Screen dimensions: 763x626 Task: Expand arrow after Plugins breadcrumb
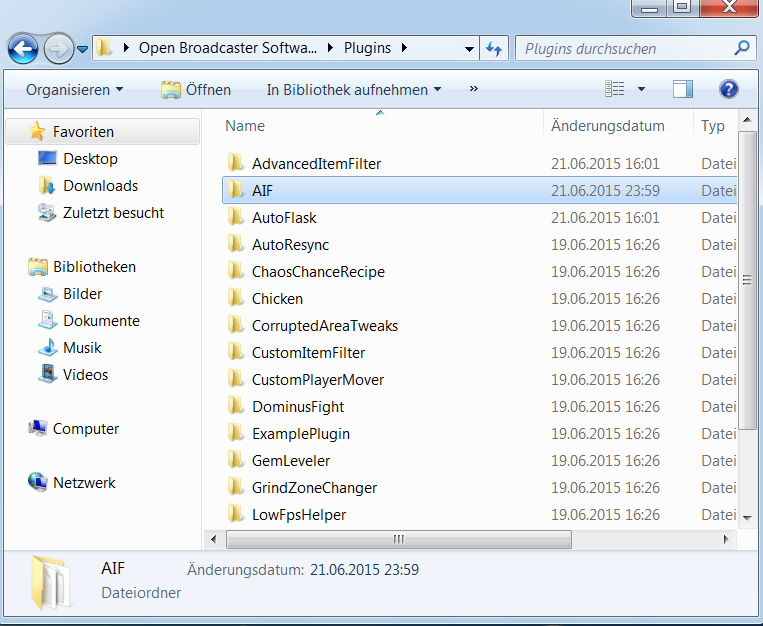[404, 48]
